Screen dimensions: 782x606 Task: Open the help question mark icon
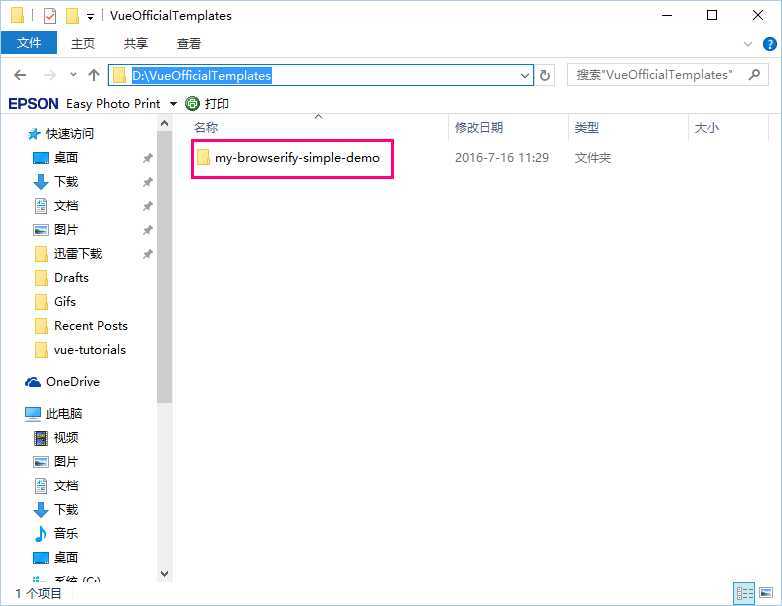click(x=770, y=44)
